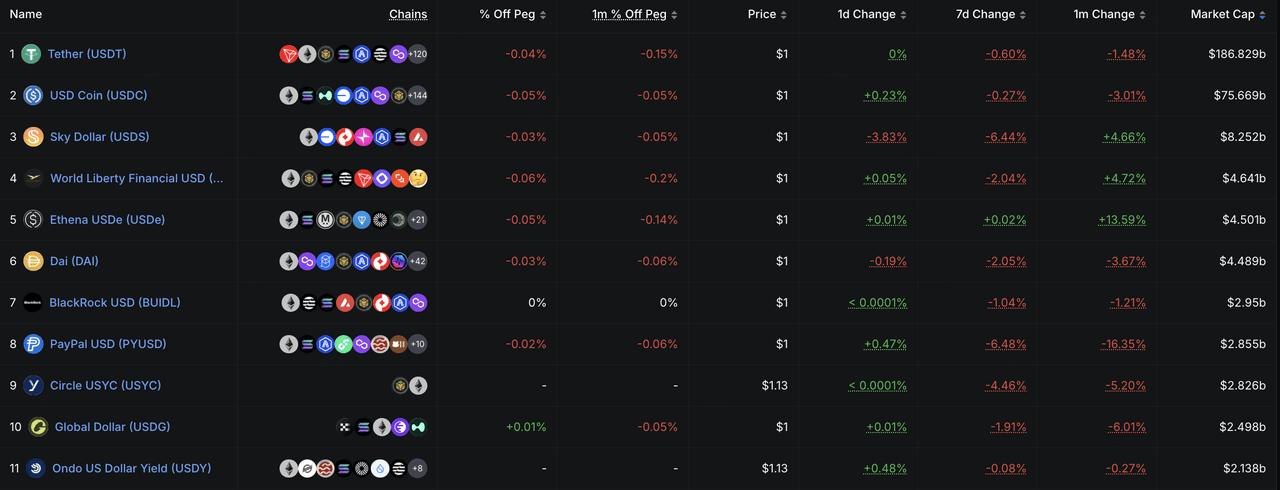Click the -3.83% 1d change value

886,137
